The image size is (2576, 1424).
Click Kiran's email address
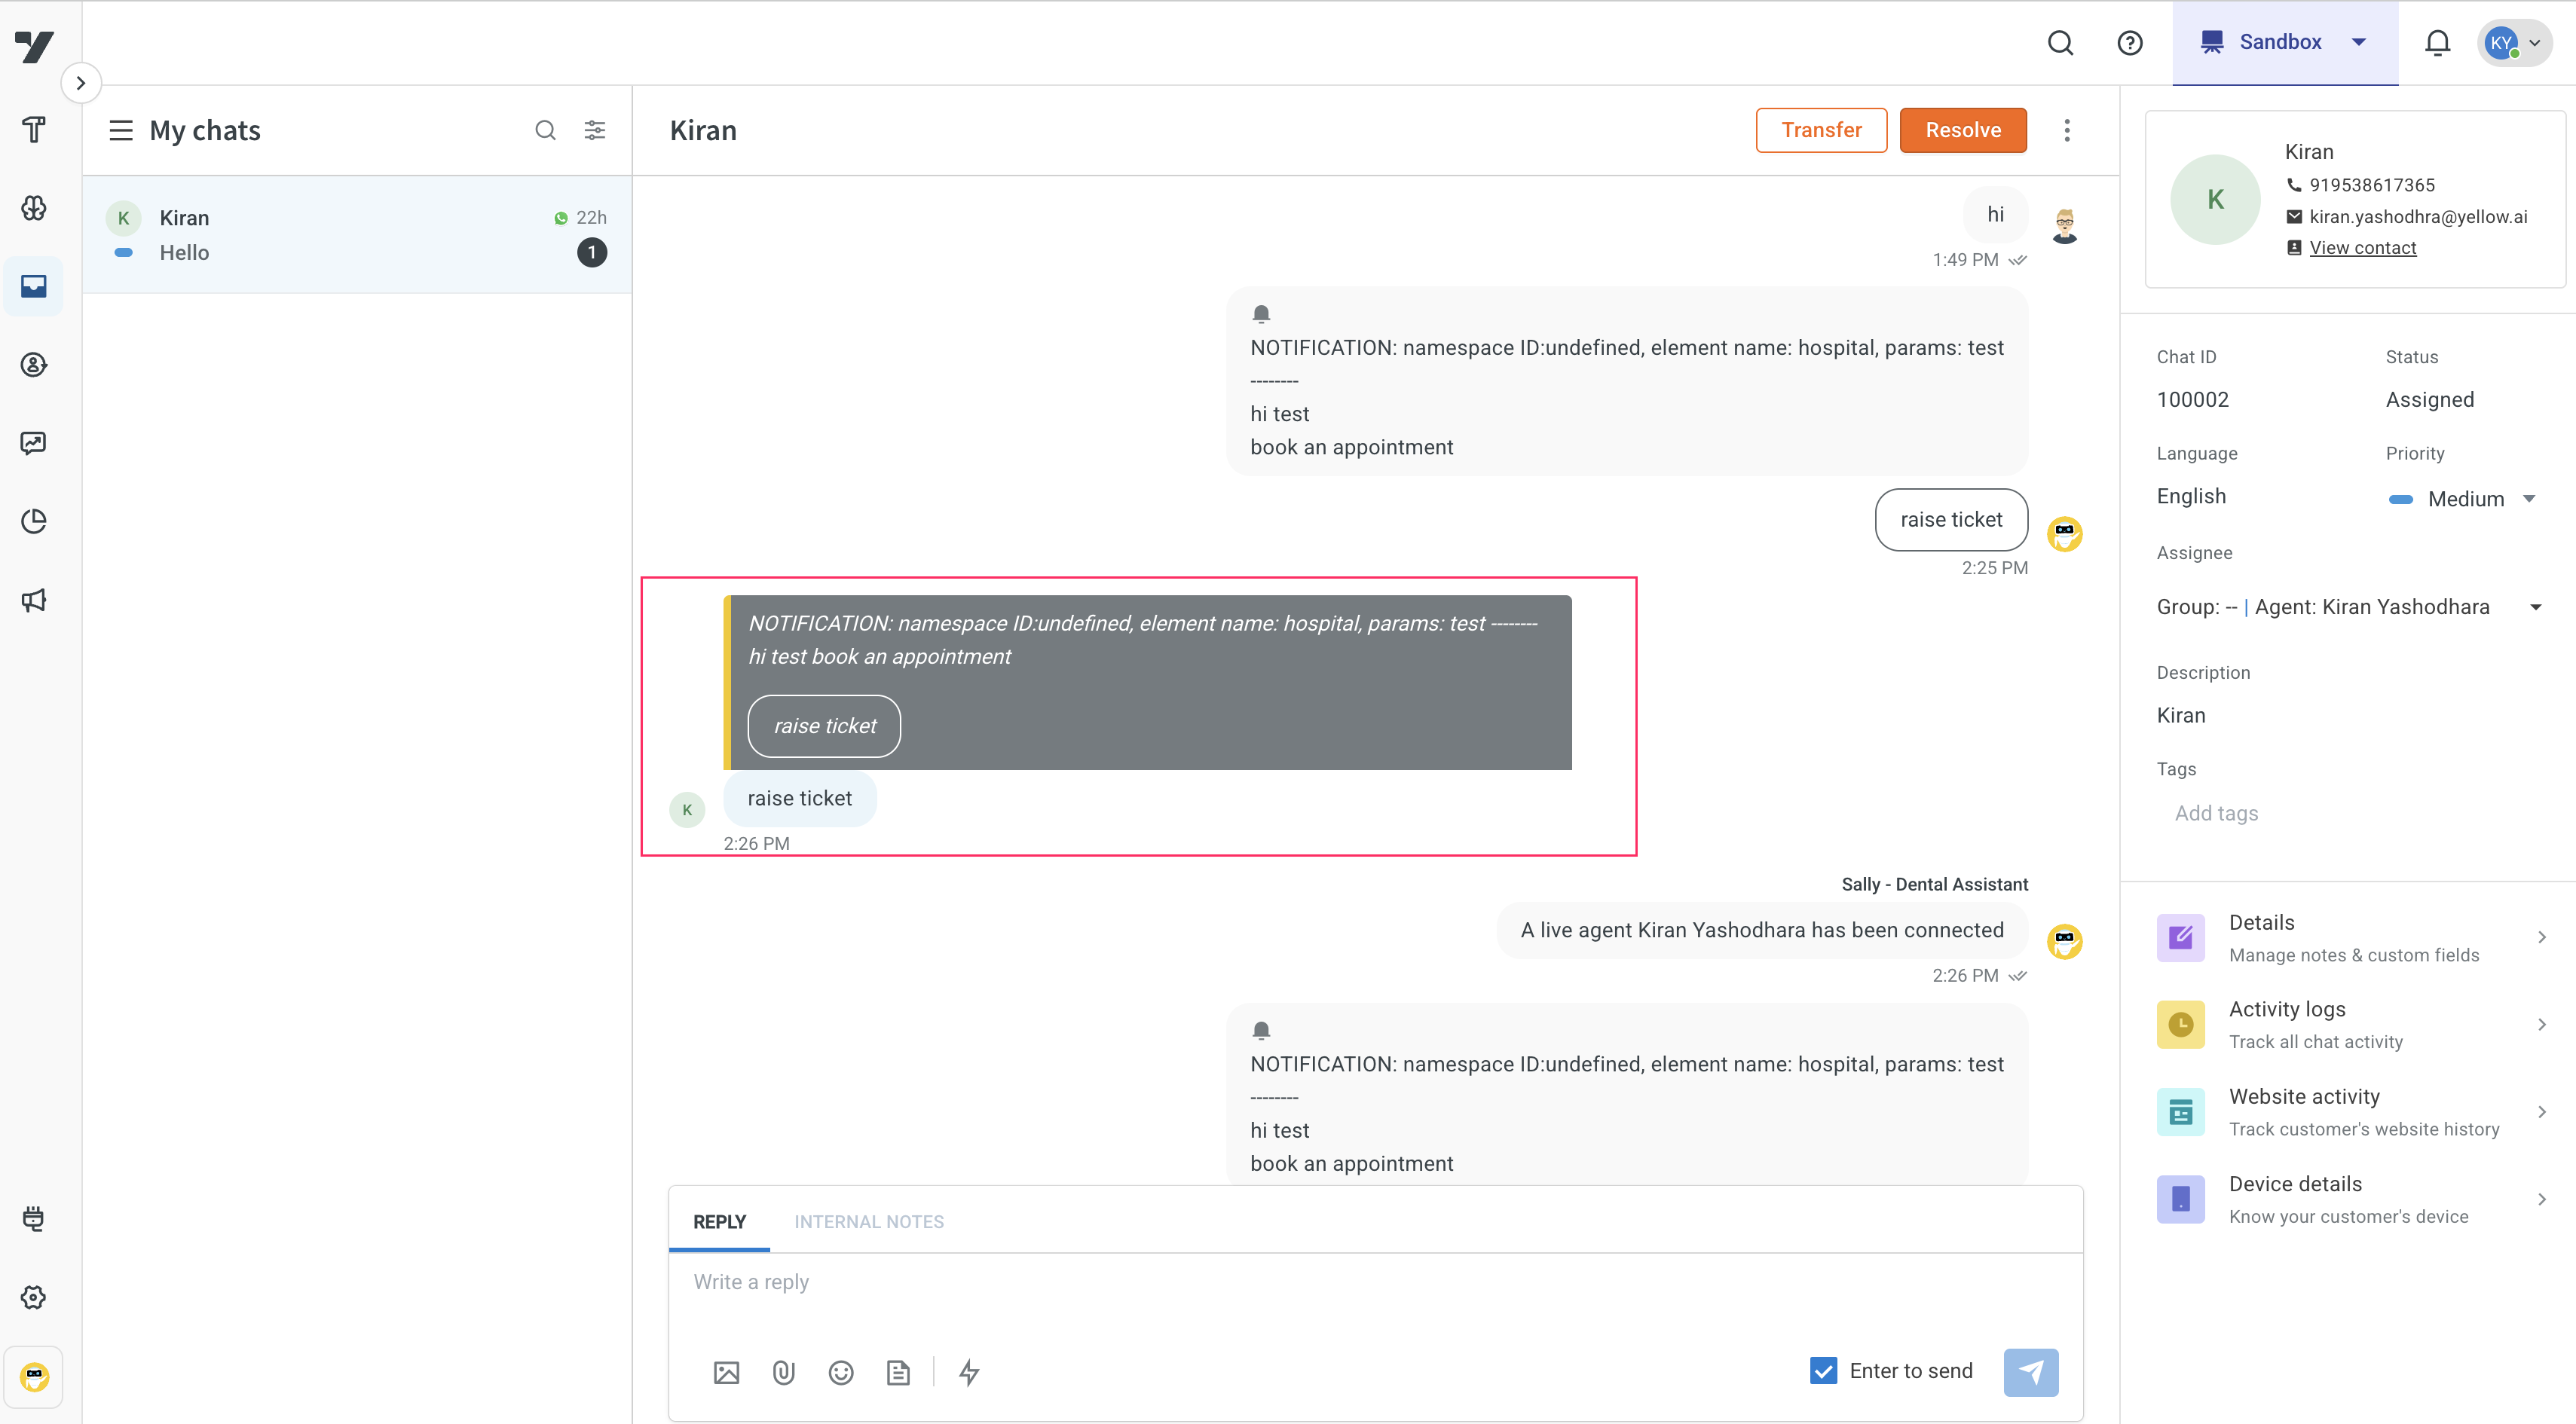tap(2418, 217)
